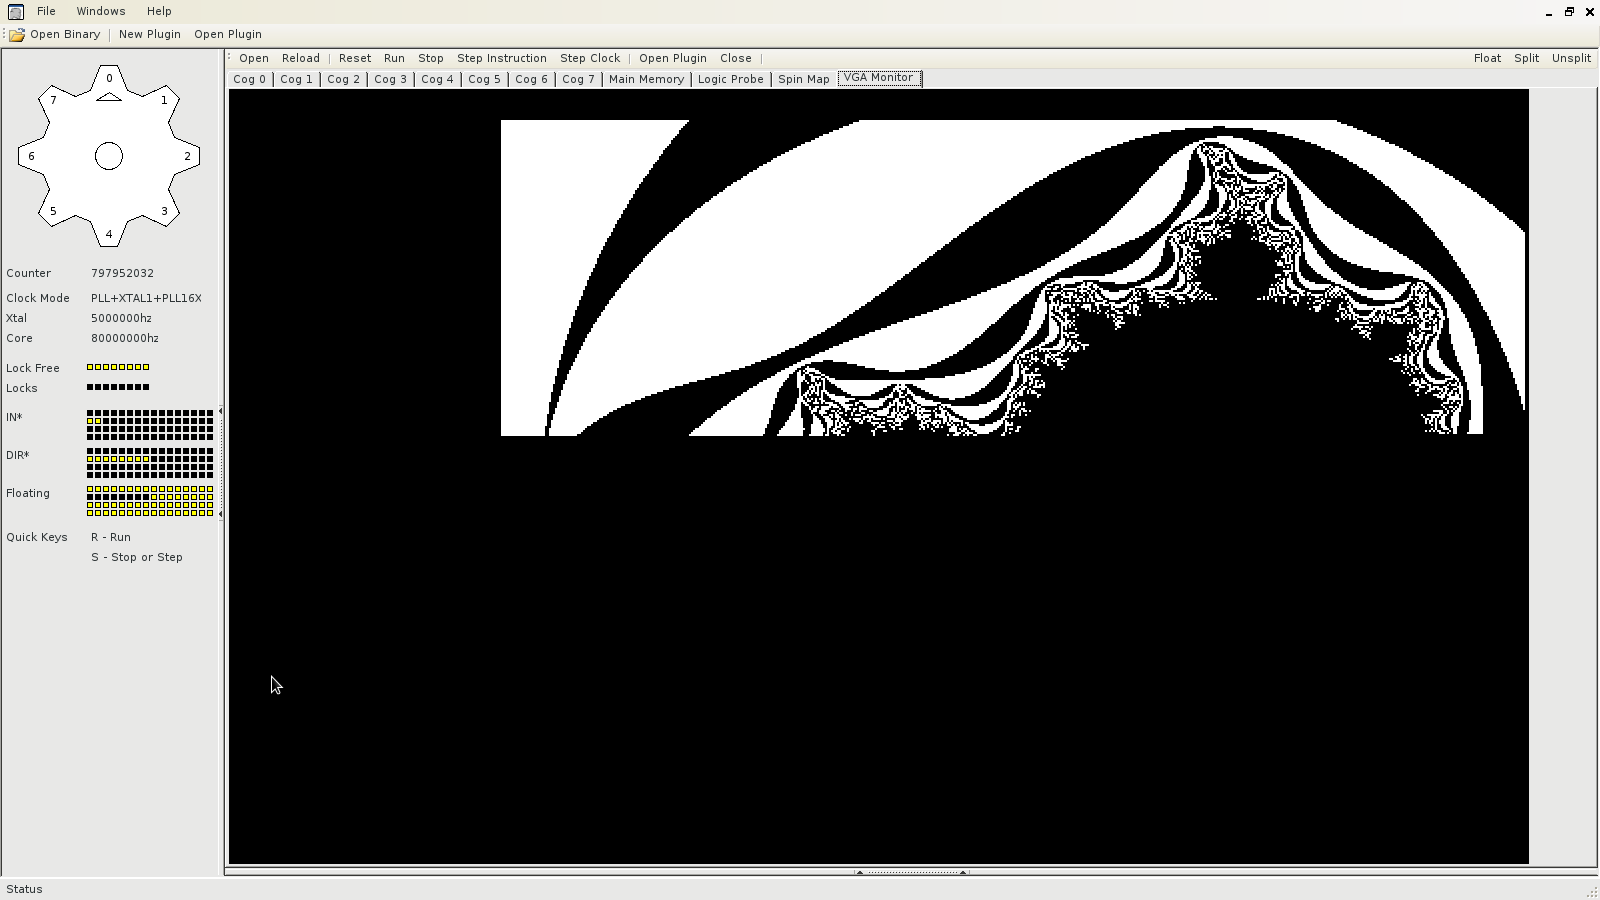The height and width of the screenshot is (900, 1600).
Task: Click the Open Binary folder icon
Action: [17, 34]
